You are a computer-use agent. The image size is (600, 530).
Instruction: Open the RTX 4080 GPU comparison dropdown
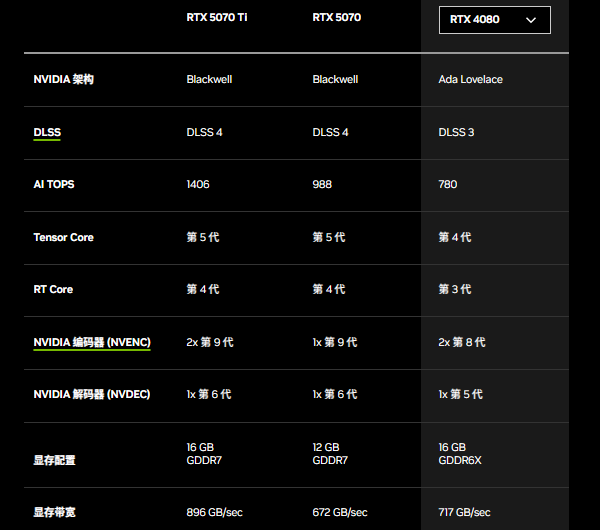[x=494, y=19]
